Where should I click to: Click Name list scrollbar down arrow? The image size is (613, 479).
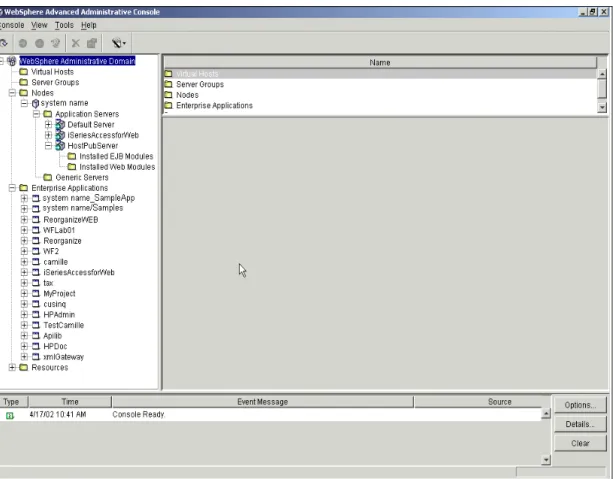click(602, 107)
